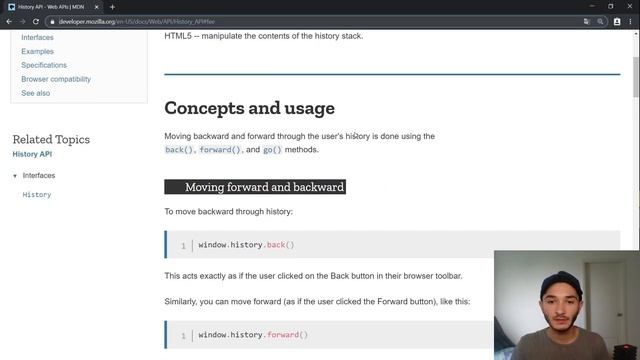Open Browser compatibility link
640x360 pixels.
coord(56,79)
